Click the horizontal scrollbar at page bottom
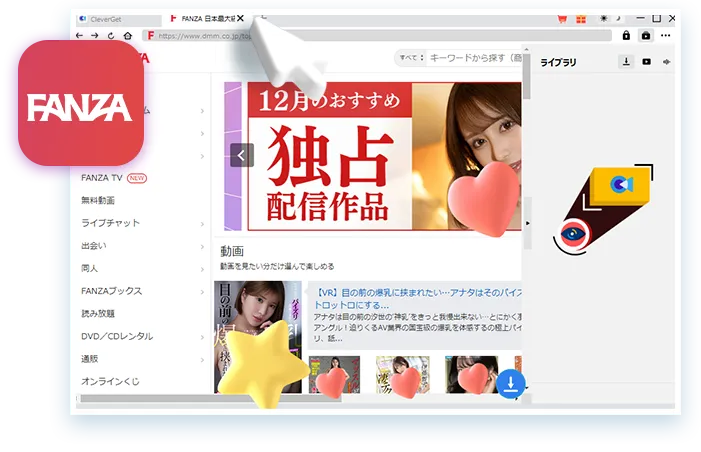 pyautogui.click(x=211, y=398)
